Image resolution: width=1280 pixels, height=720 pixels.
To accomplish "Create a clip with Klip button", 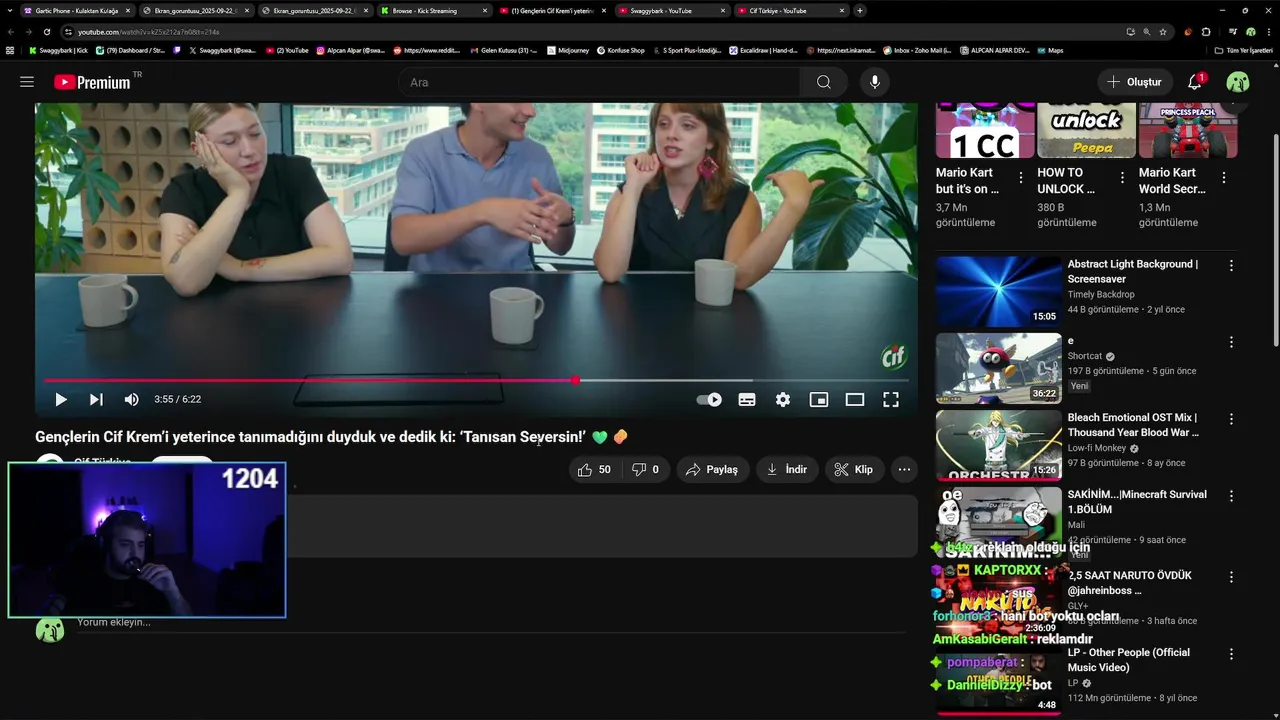I will (x=854, y=469).
